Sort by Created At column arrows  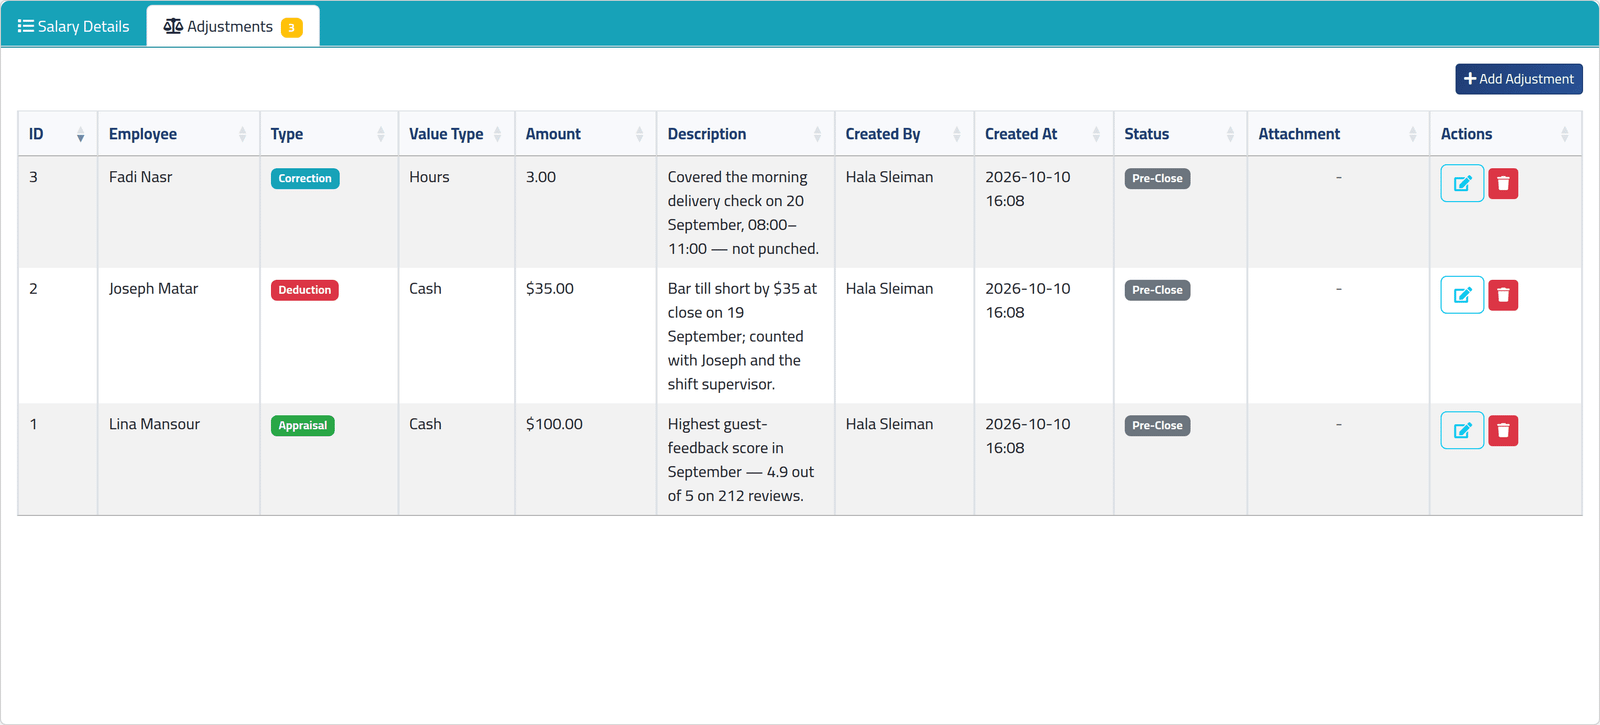[x=1096, y=134]
